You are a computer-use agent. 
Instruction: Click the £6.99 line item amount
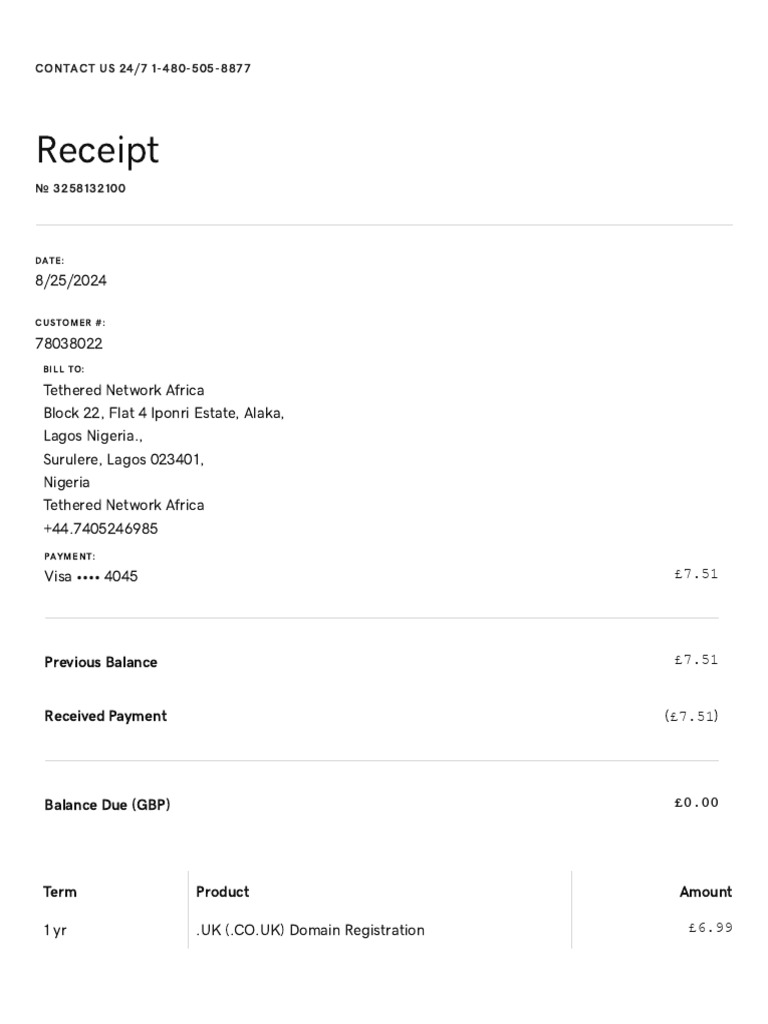pyautogui.click(x=710, y=927)
